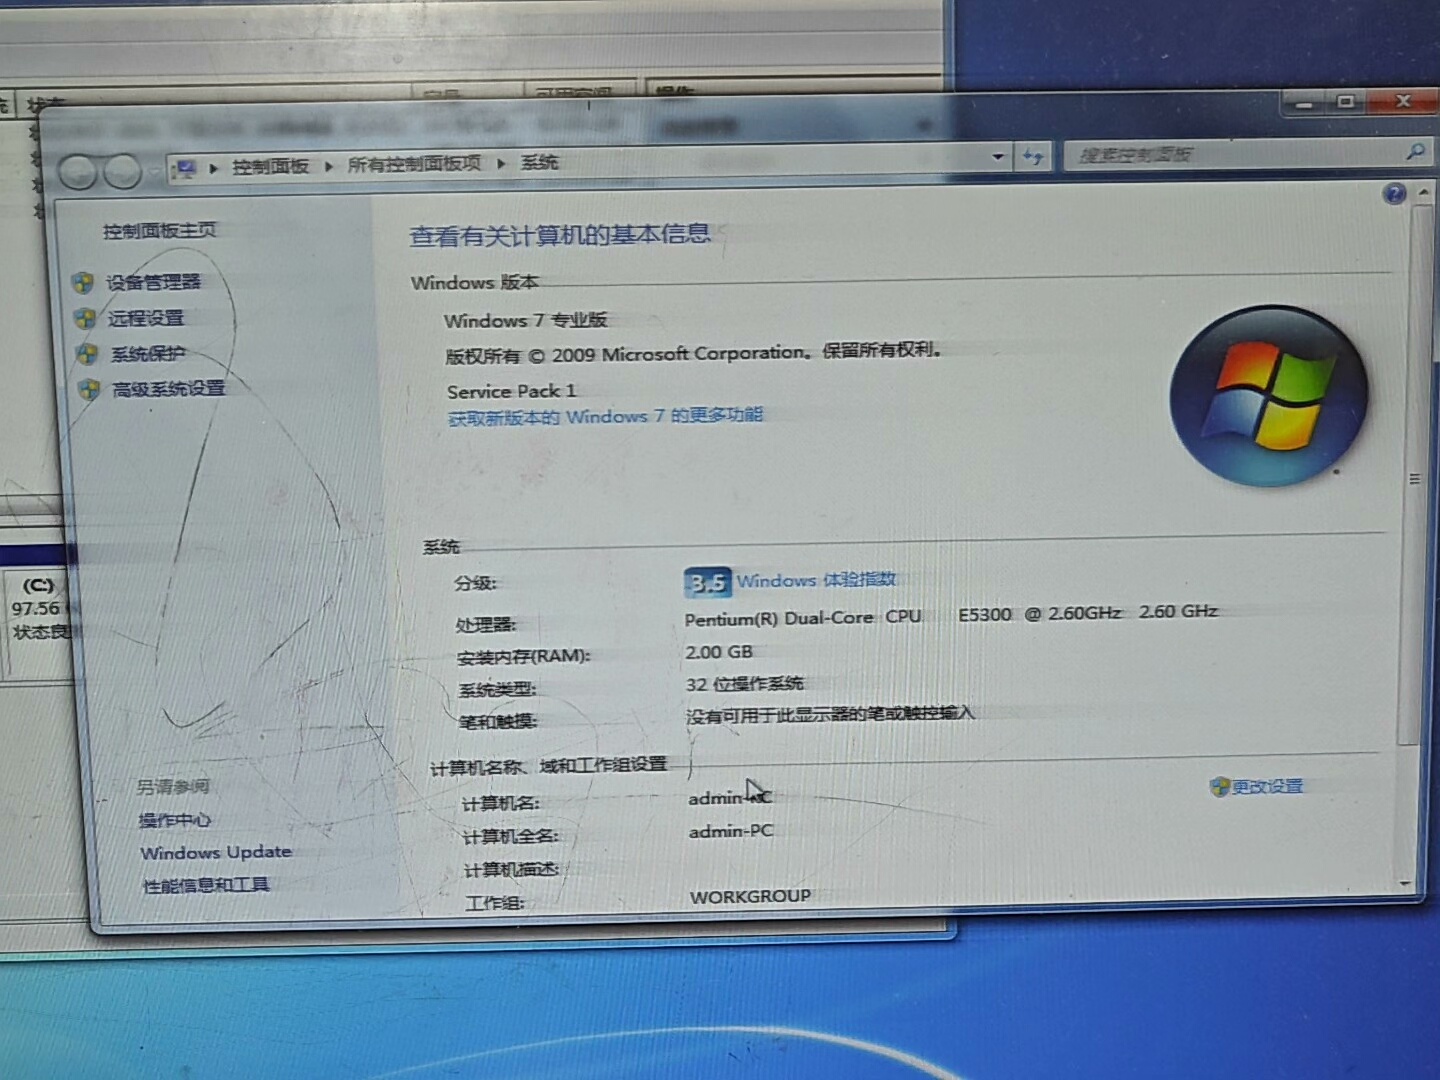Screen dimensions: 1440x1080
Task: Click the refresh button beside address bar
Action: click(1033, 157)
